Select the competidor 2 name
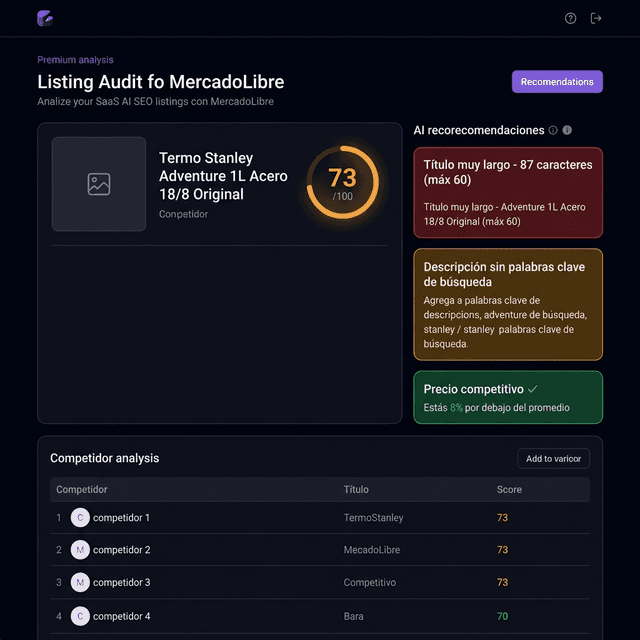Viewport: 640px width, 640px height. (122, 550)
